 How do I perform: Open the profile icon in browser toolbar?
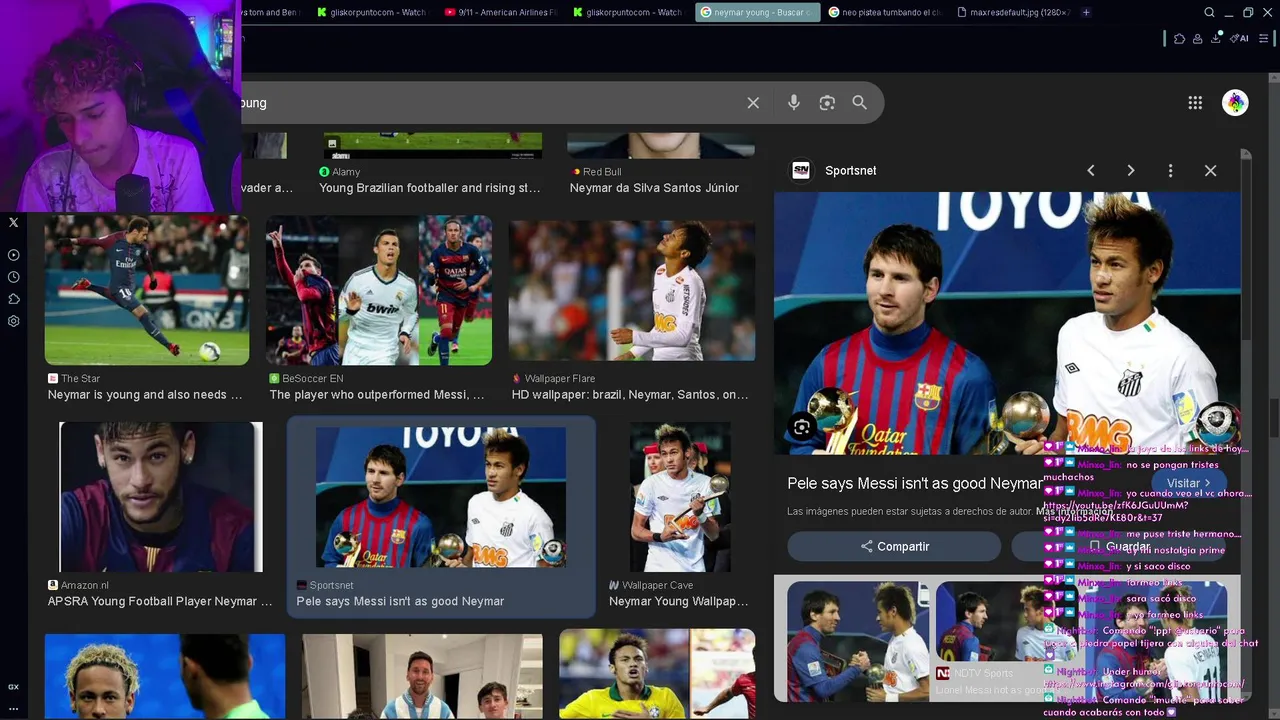[x=1198, y=38]
